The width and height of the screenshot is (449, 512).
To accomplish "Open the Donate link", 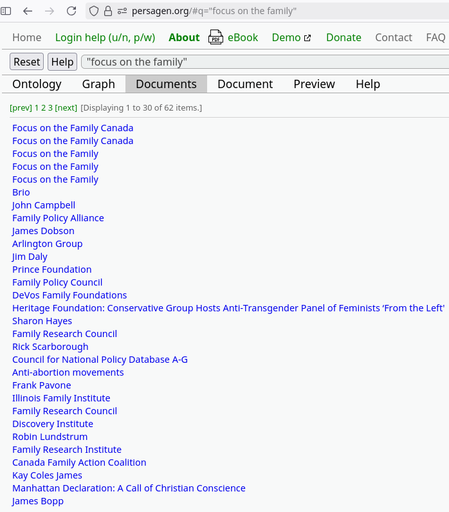I will [344, 37].
